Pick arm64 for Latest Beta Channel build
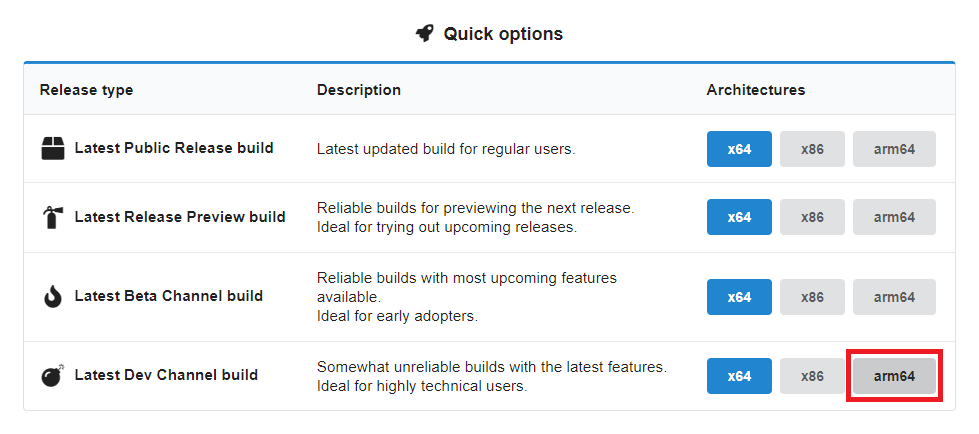 click(x=894, y=297)
